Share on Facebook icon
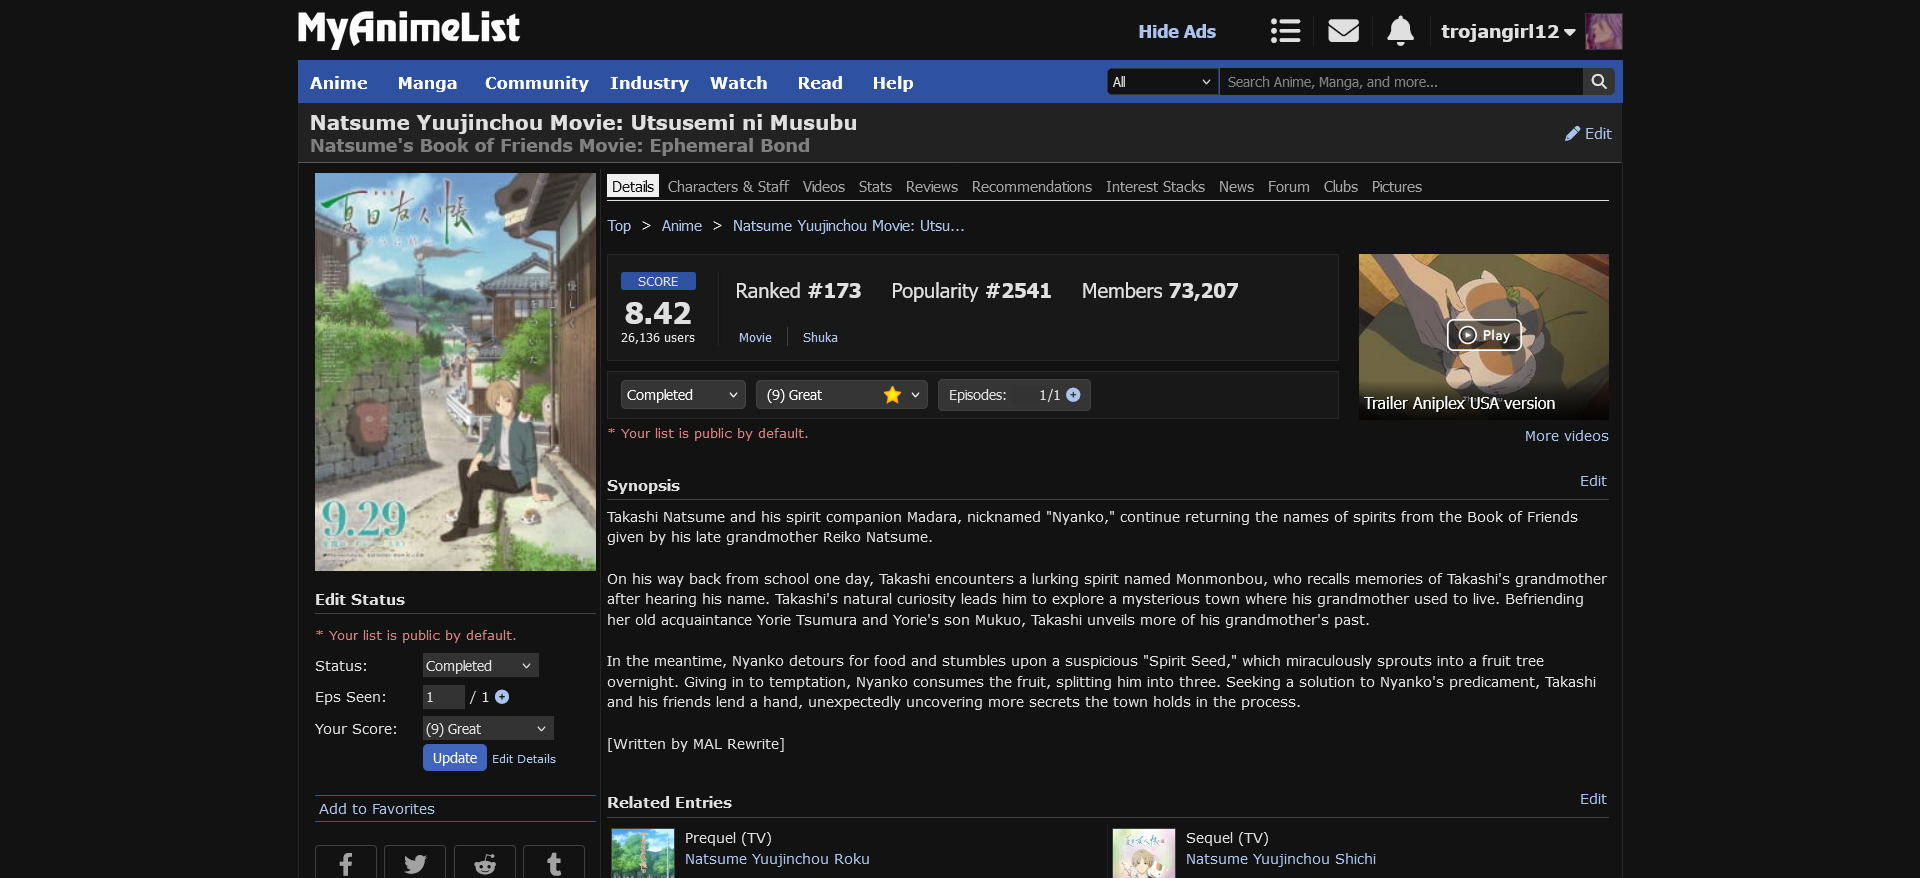 click(x=345, y=863)
